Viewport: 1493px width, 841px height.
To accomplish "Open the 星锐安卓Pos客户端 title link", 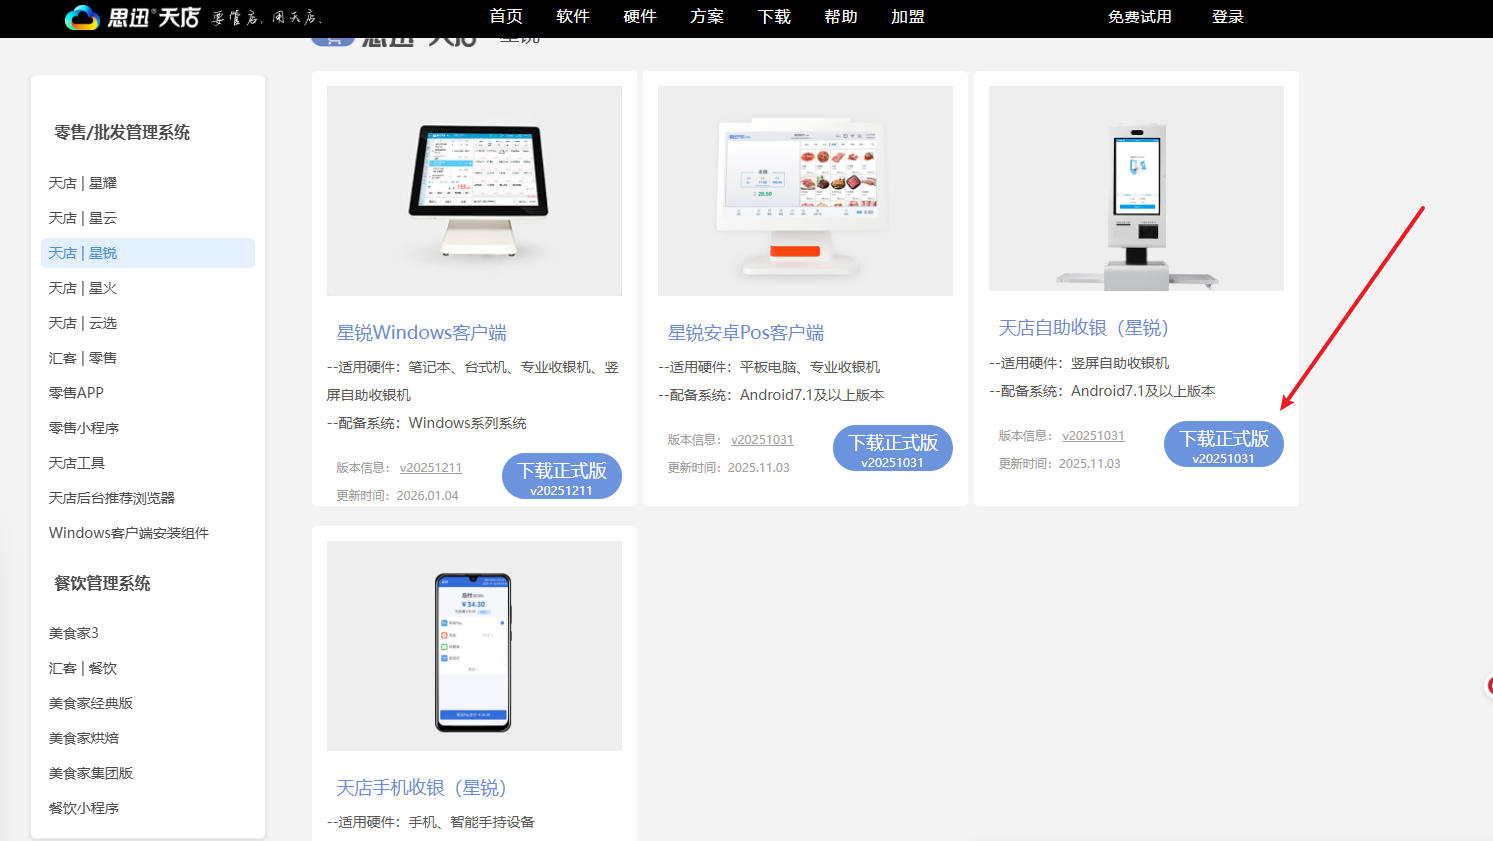I will coord(746,333).
